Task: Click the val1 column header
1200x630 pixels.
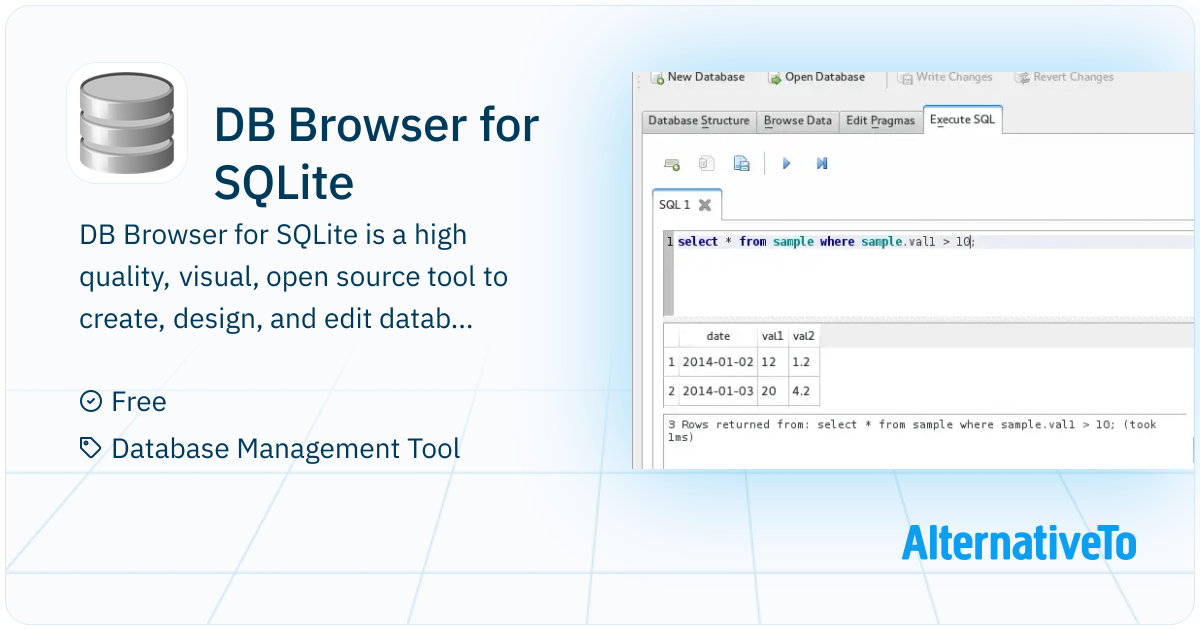Action: 772,337
